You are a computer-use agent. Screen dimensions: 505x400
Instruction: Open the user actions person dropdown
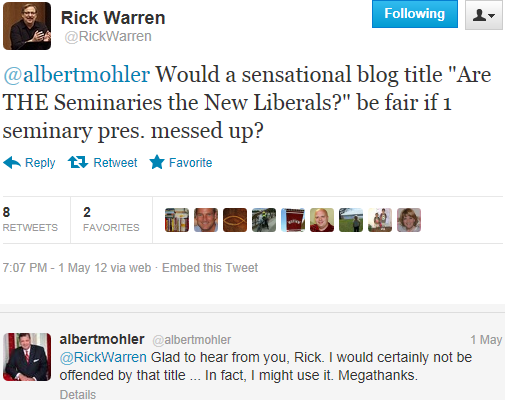pos(484,15)
